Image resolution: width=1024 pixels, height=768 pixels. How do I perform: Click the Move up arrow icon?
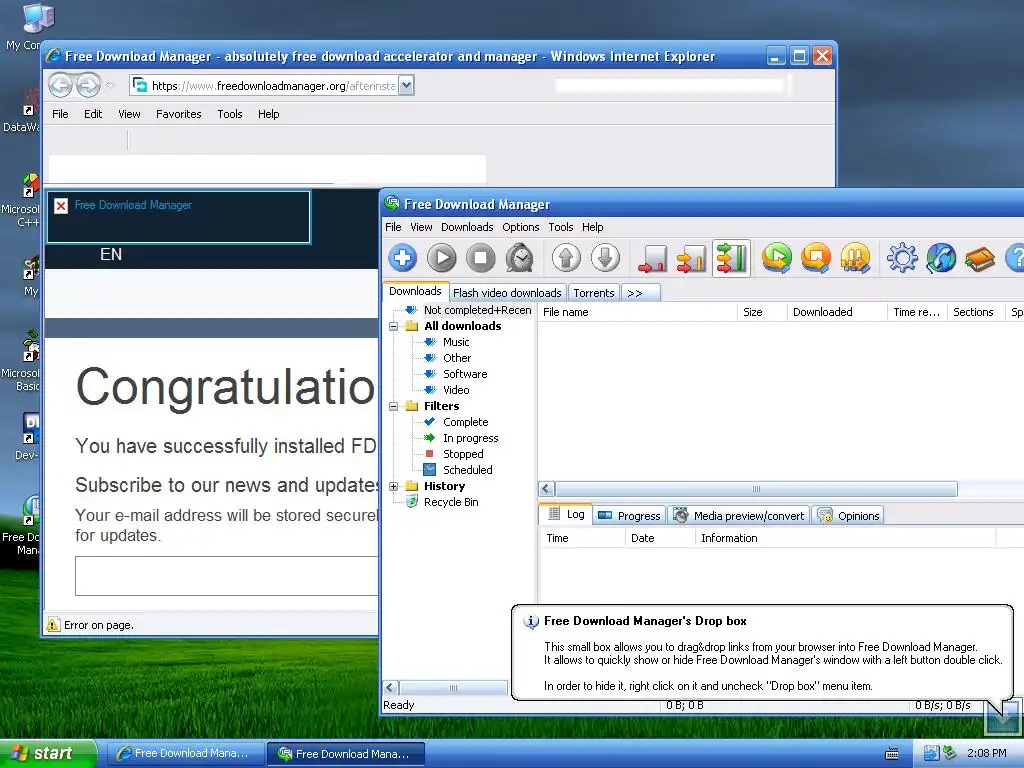click(566, 258)
